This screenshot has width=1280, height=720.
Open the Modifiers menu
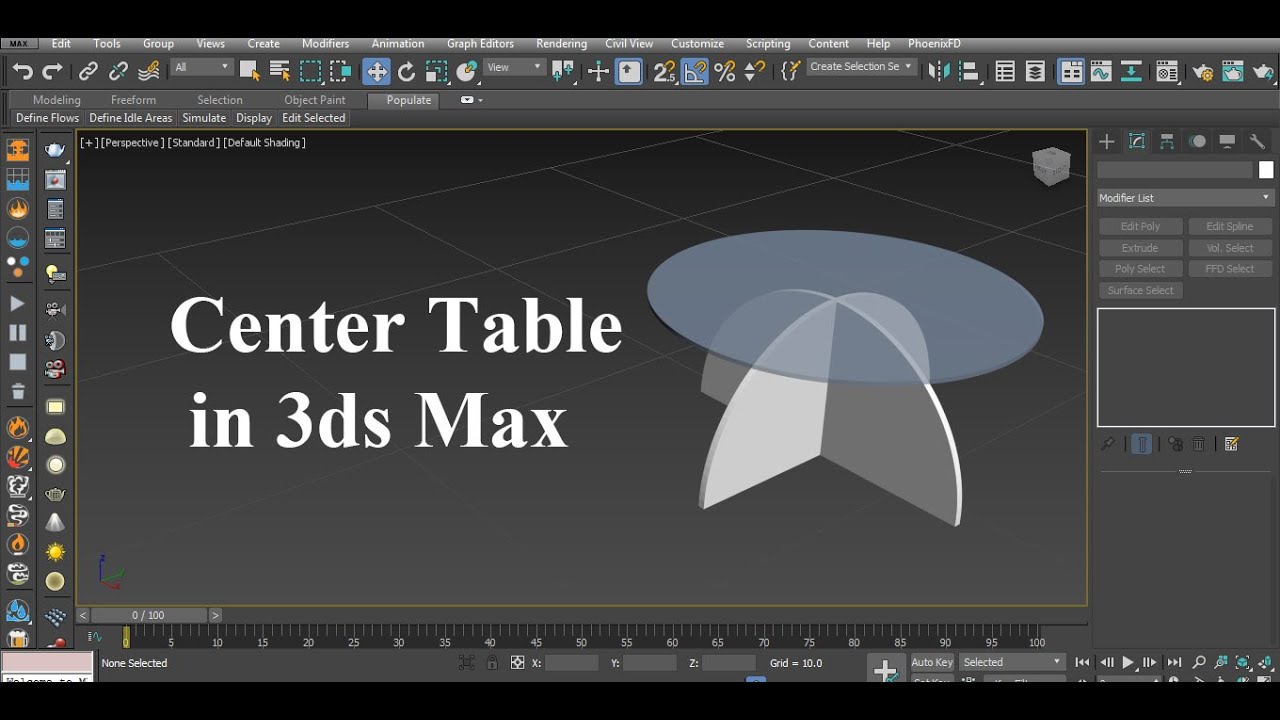[x=325, y=44]
